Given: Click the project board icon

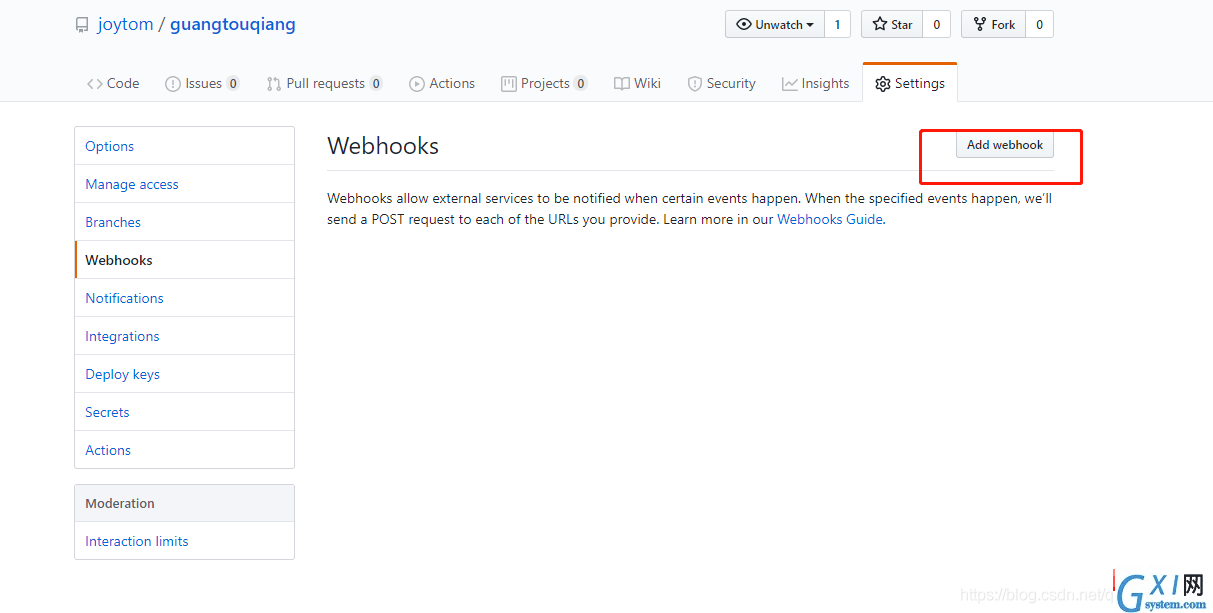Looking at the screenshot, I should (x=509, y=84).
